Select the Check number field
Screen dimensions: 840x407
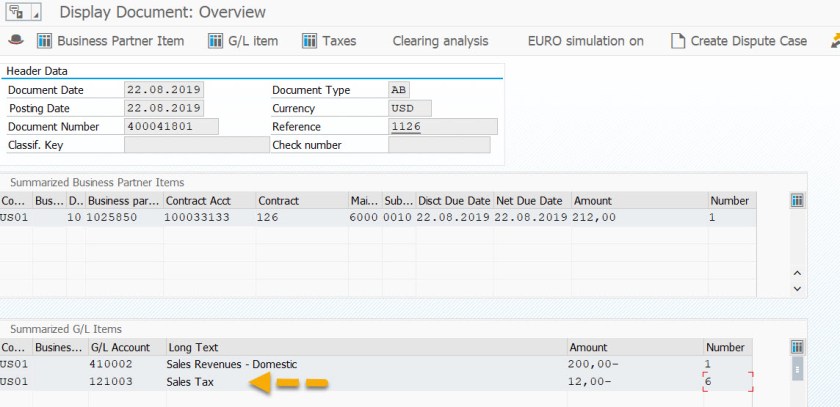439,145
